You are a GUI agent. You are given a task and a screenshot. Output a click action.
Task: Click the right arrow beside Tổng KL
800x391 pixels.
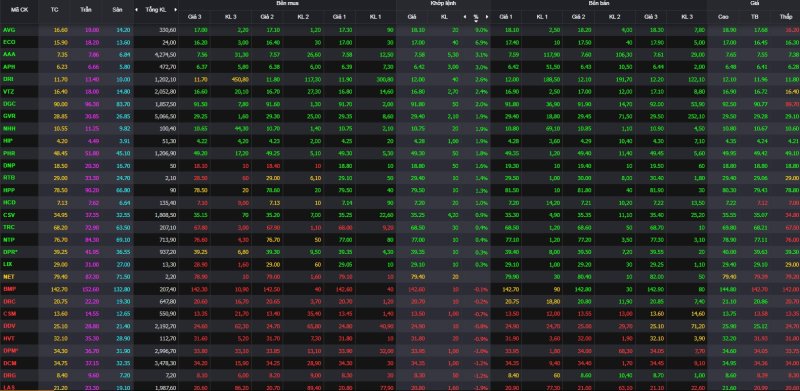pos(176,10)
